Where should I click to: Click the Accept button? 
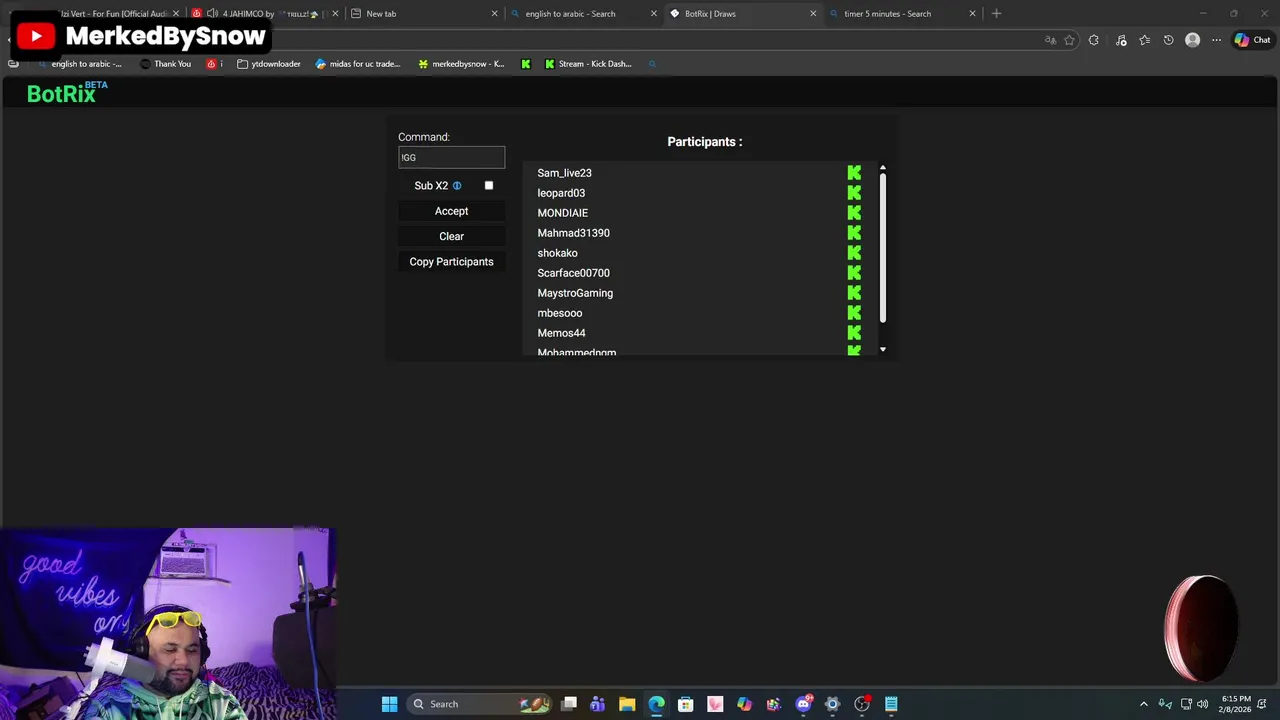[451, 211]
